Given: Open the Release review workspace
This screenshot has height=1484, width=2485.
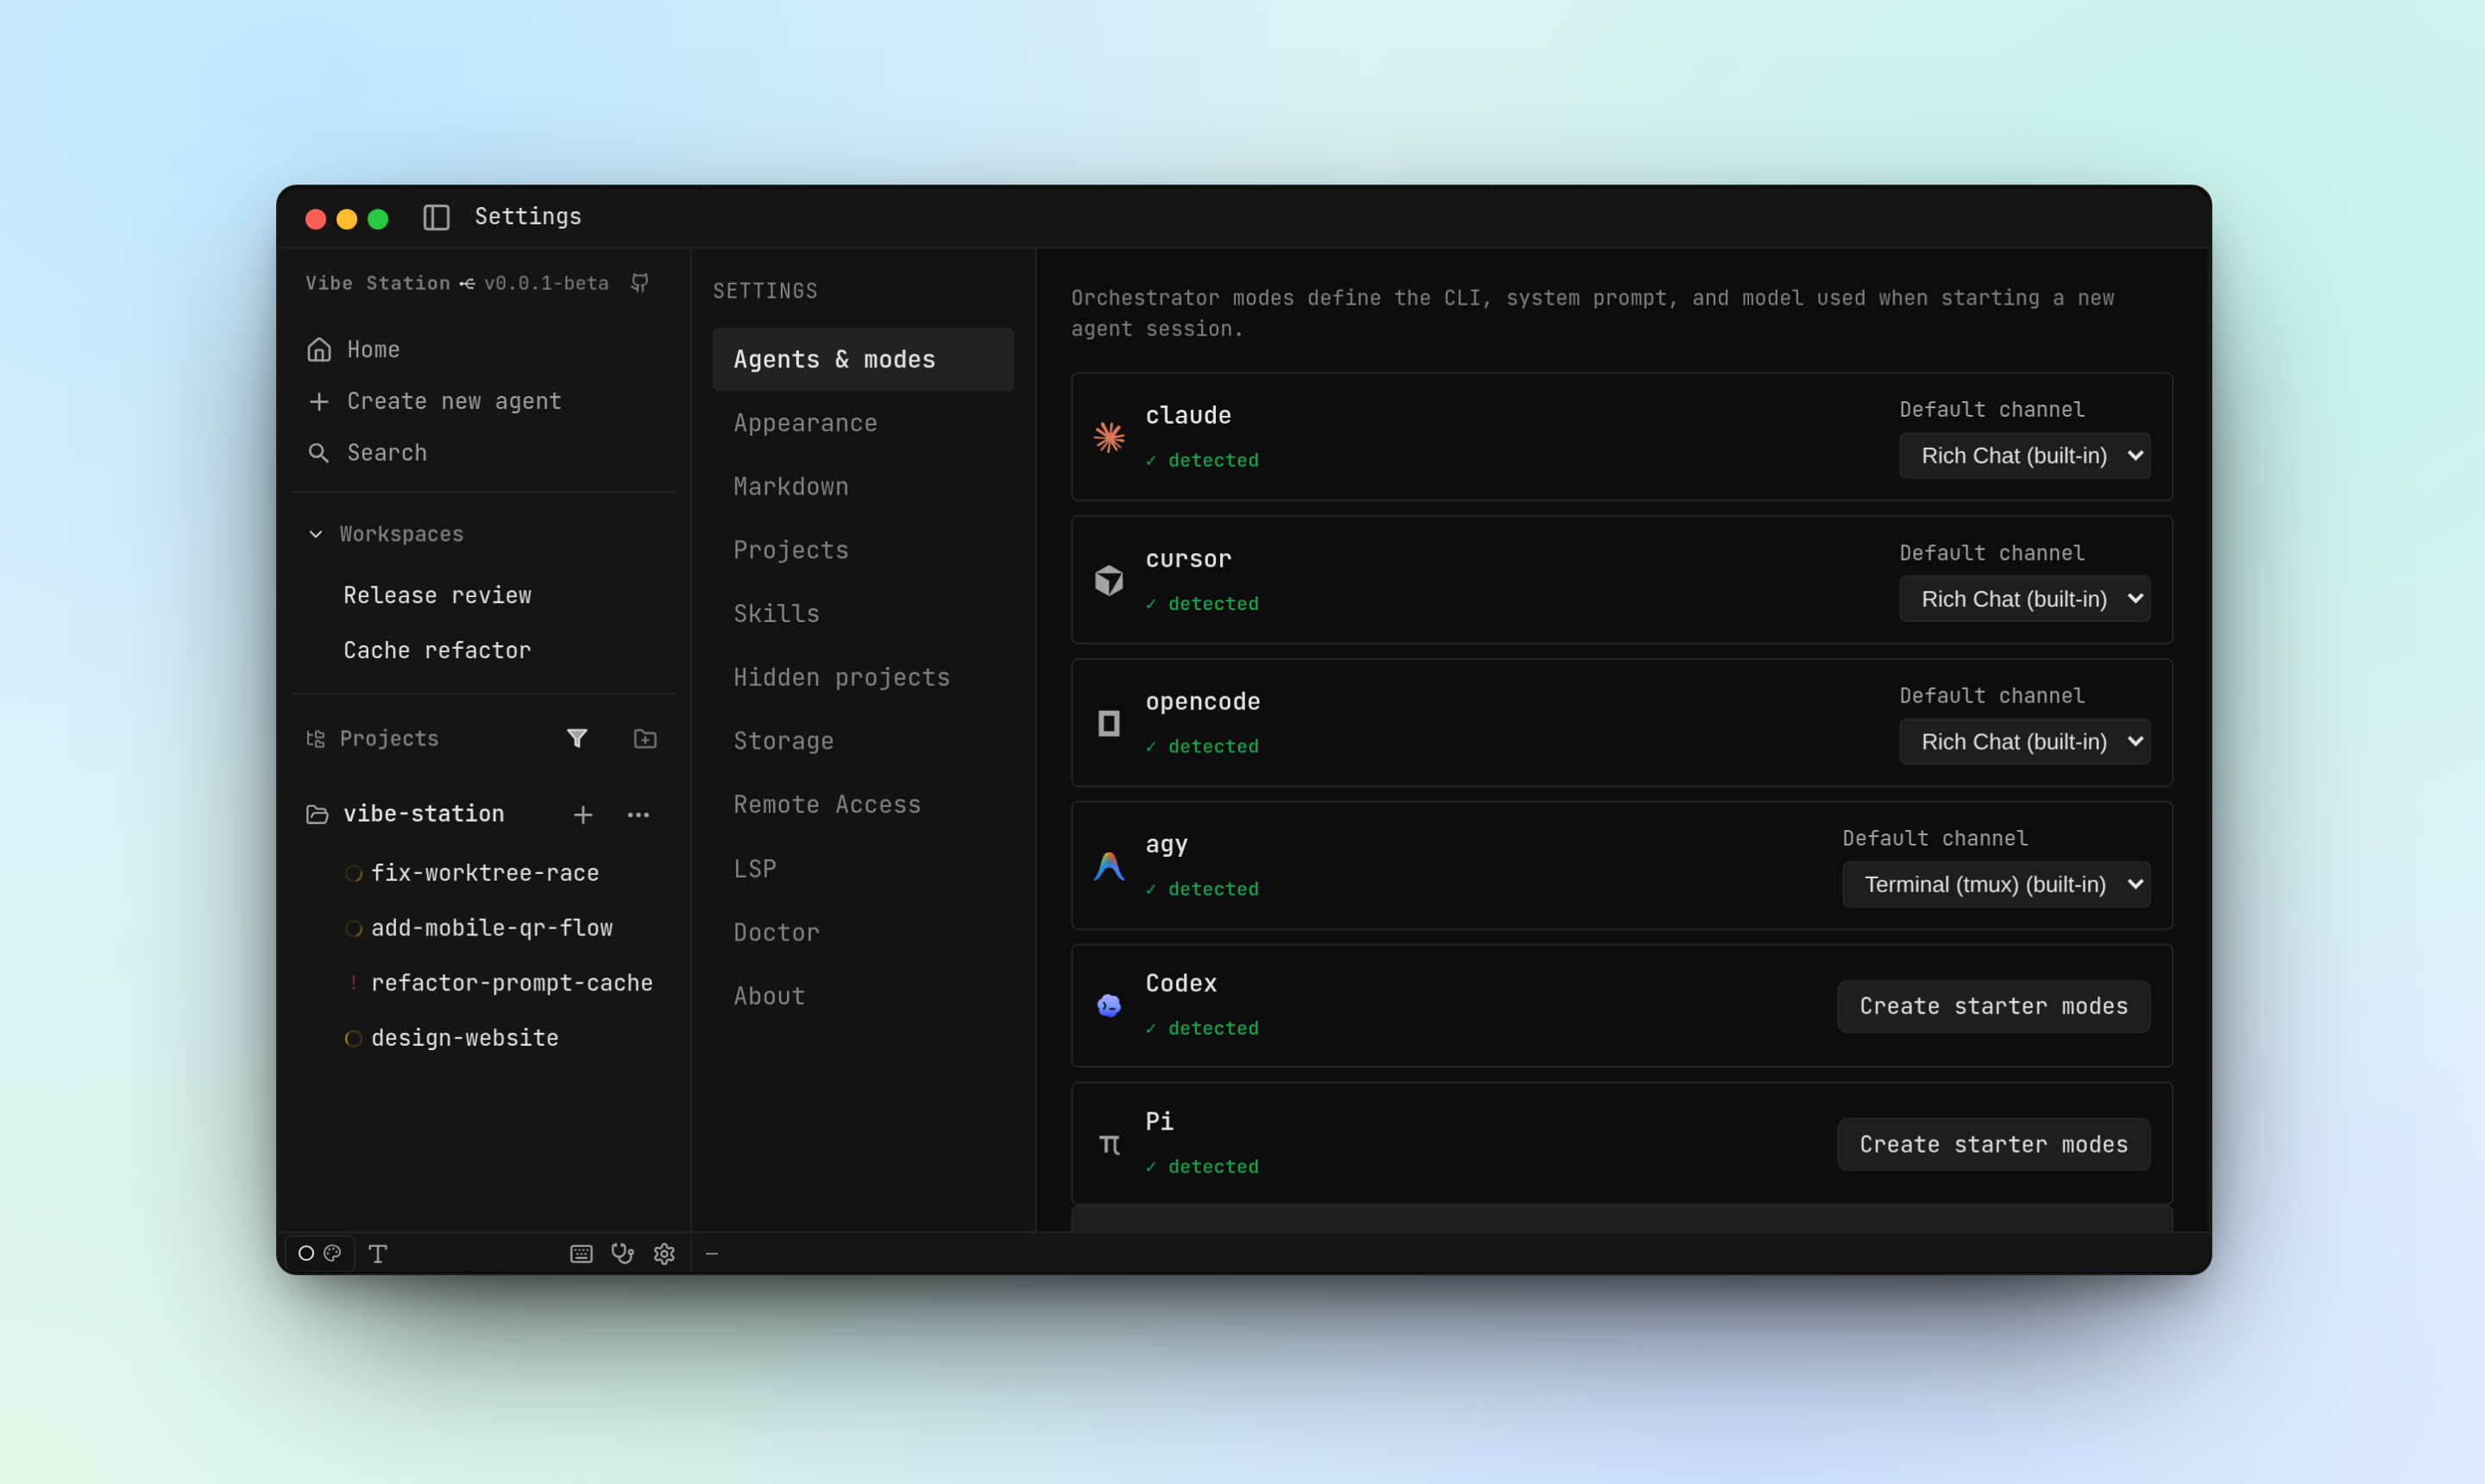Looking at the screenshot, I should [437, 595].
